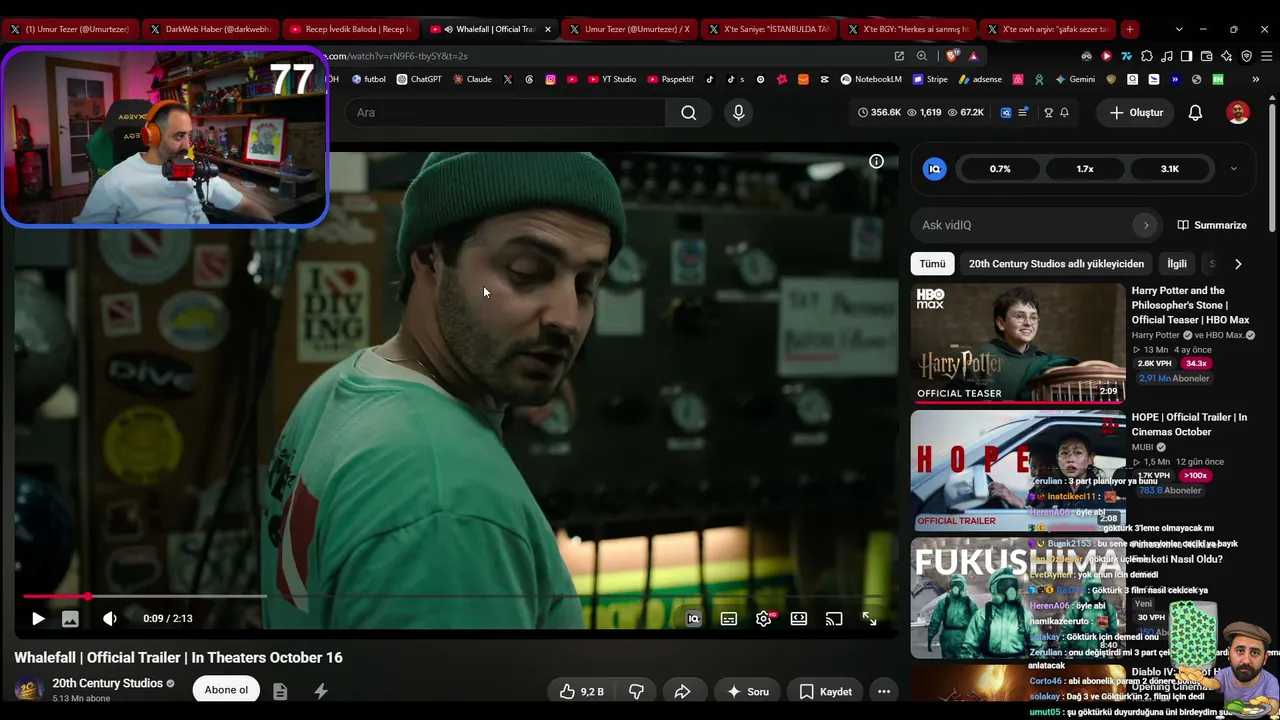Click the YouTube search magnifier button
Screen dimensions: 1280x720
pos(689,113)
